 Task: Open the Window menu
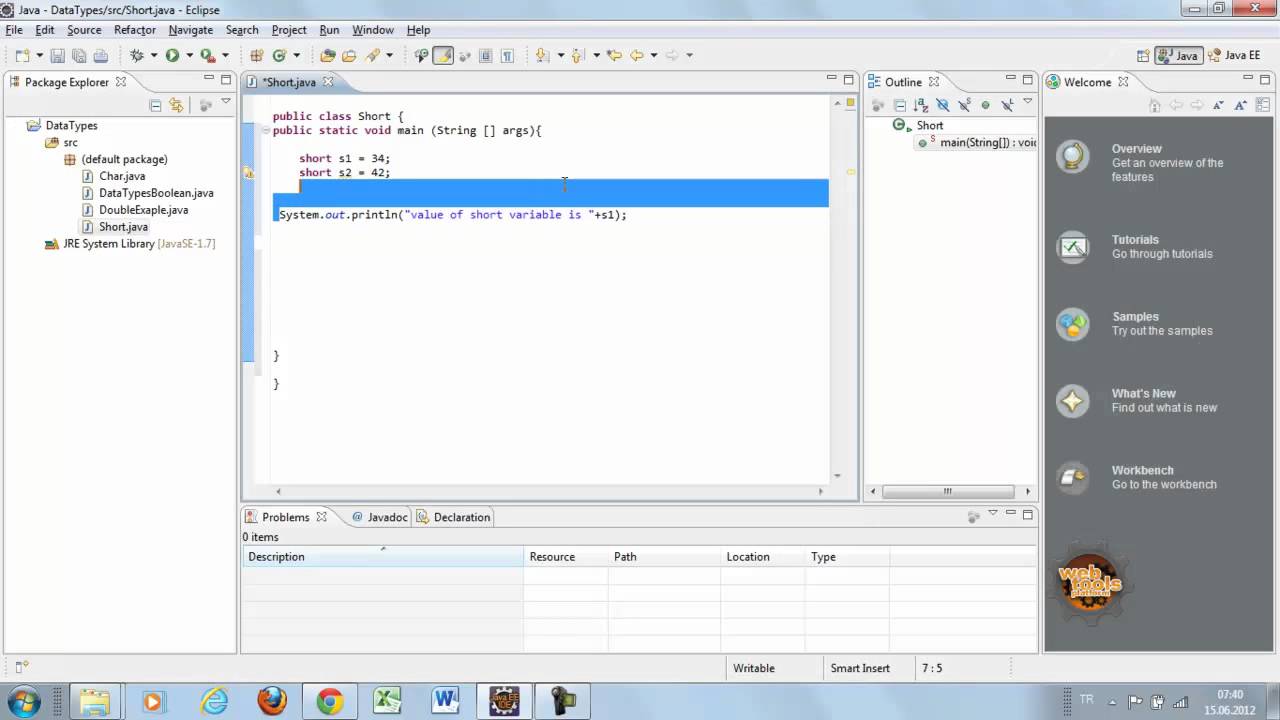click(373, 30)
